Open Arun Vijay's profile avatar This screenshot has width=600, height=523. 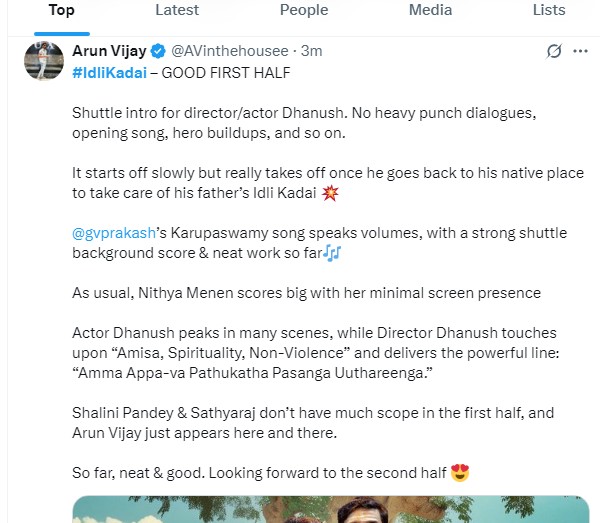pyautogui.click(x=44, y=60)
